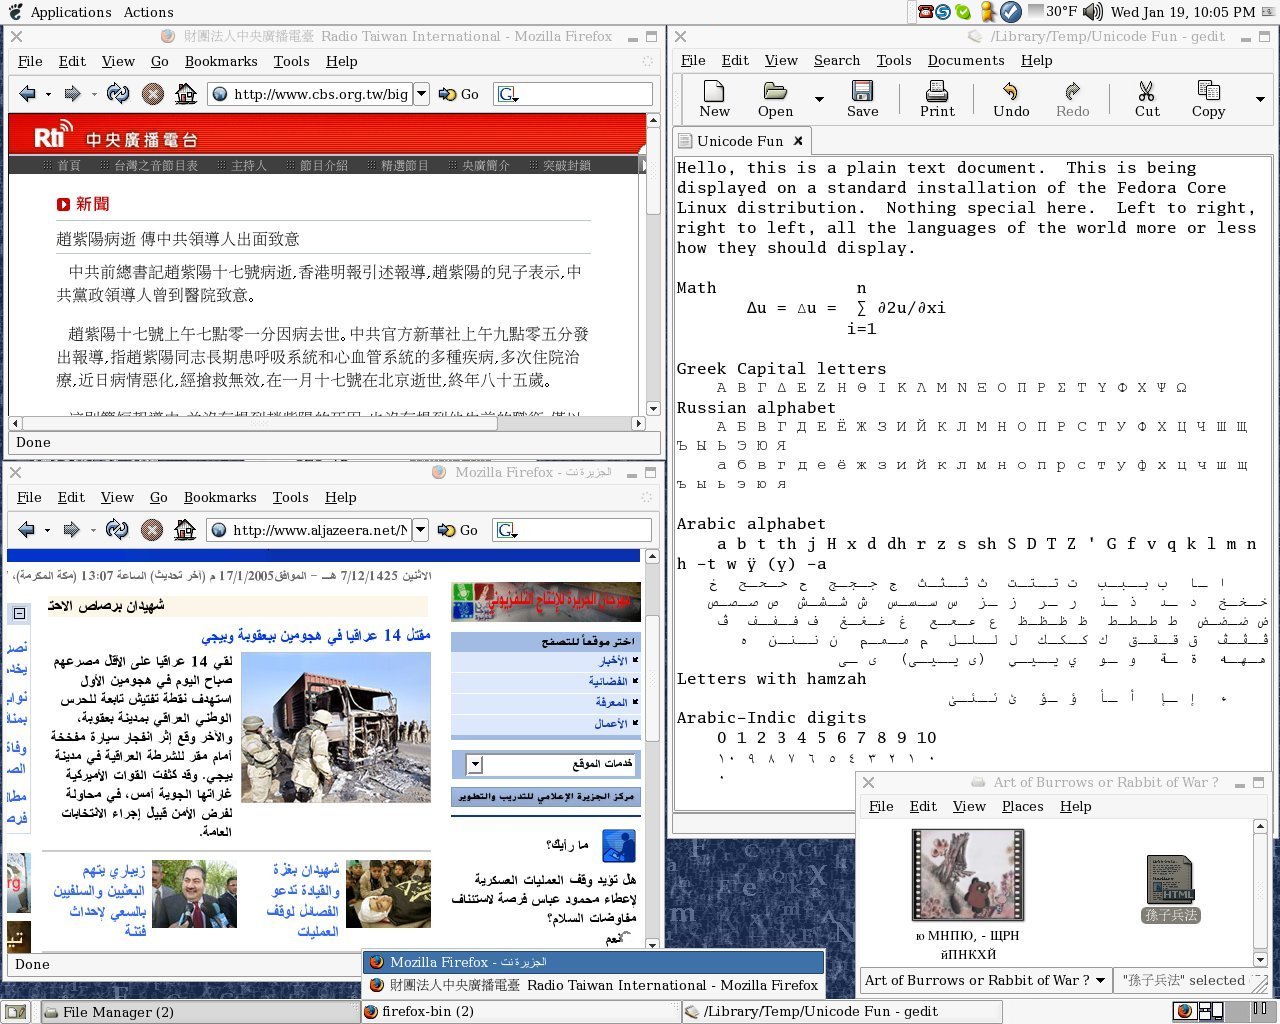This screenshot has height=1024, width=1280.
Task: Open Tools menu in Al Jazeera Firefox window
Action: click(x=290, y=497)
